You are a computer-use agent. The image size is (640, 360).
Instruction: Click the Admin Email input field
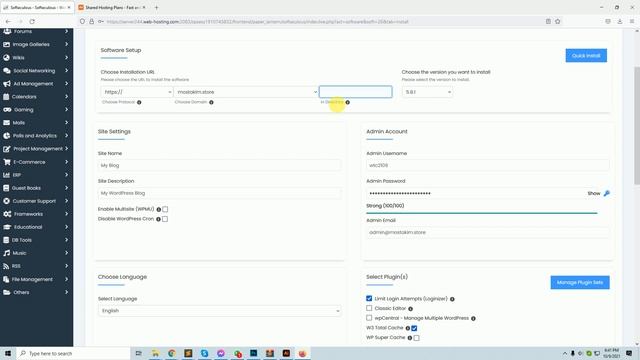pyautogui.click(x=488, y=232)
